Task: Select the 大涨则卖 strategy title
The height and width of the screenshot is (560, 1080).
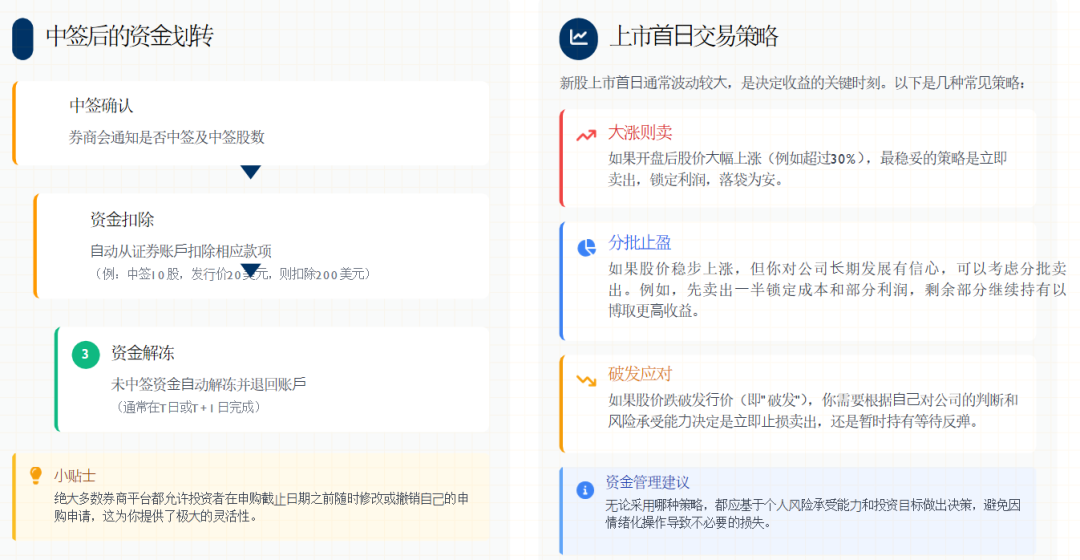Action: click(640, 132)
